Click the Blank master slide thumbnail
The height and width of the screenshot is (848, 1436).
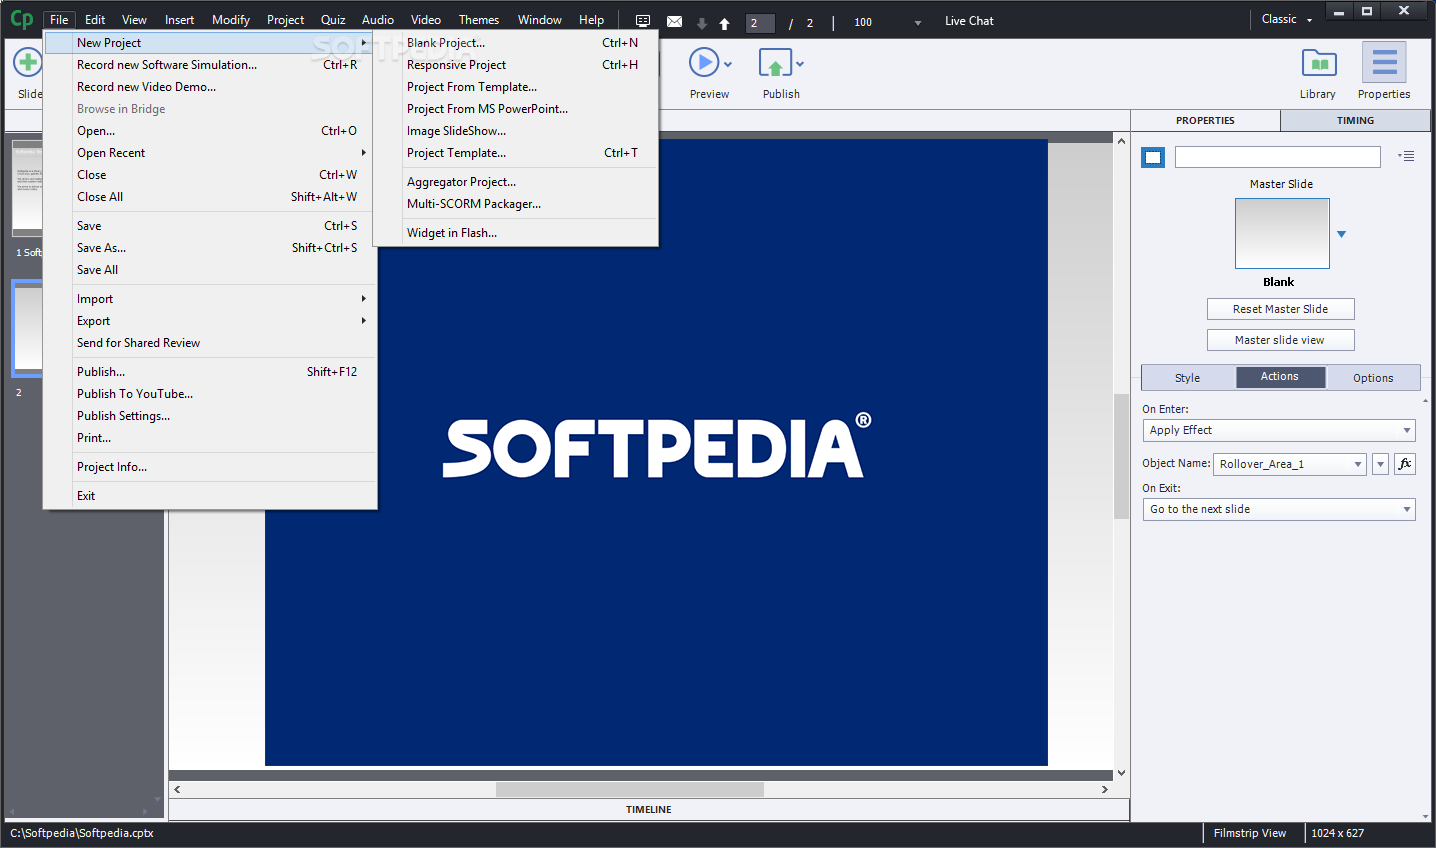[x=1282, y=233]
